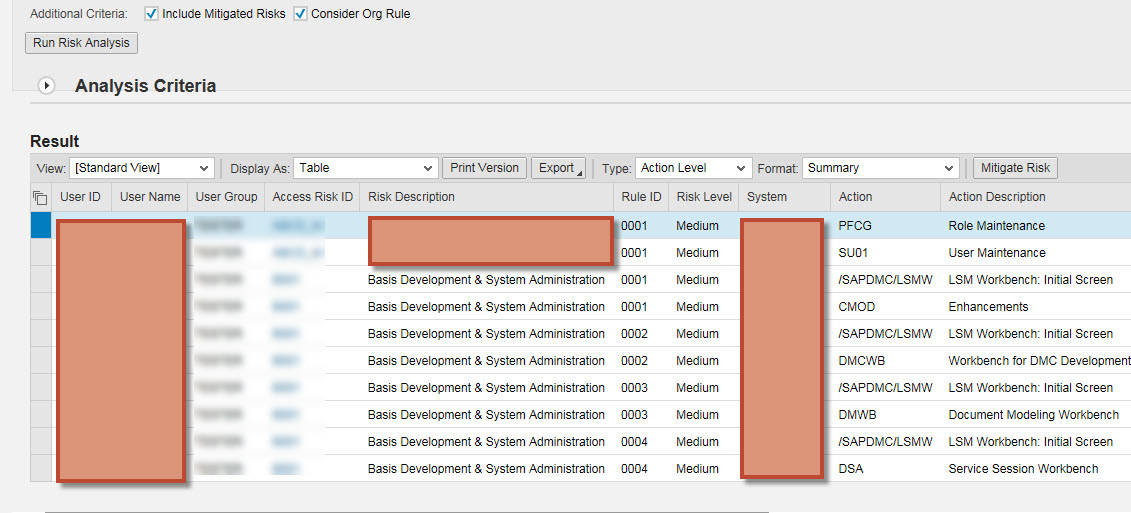The image size is (1131, 513).
Task: Click Rule ID 0002 in the DMCWB row
Action: click(634, 361)
